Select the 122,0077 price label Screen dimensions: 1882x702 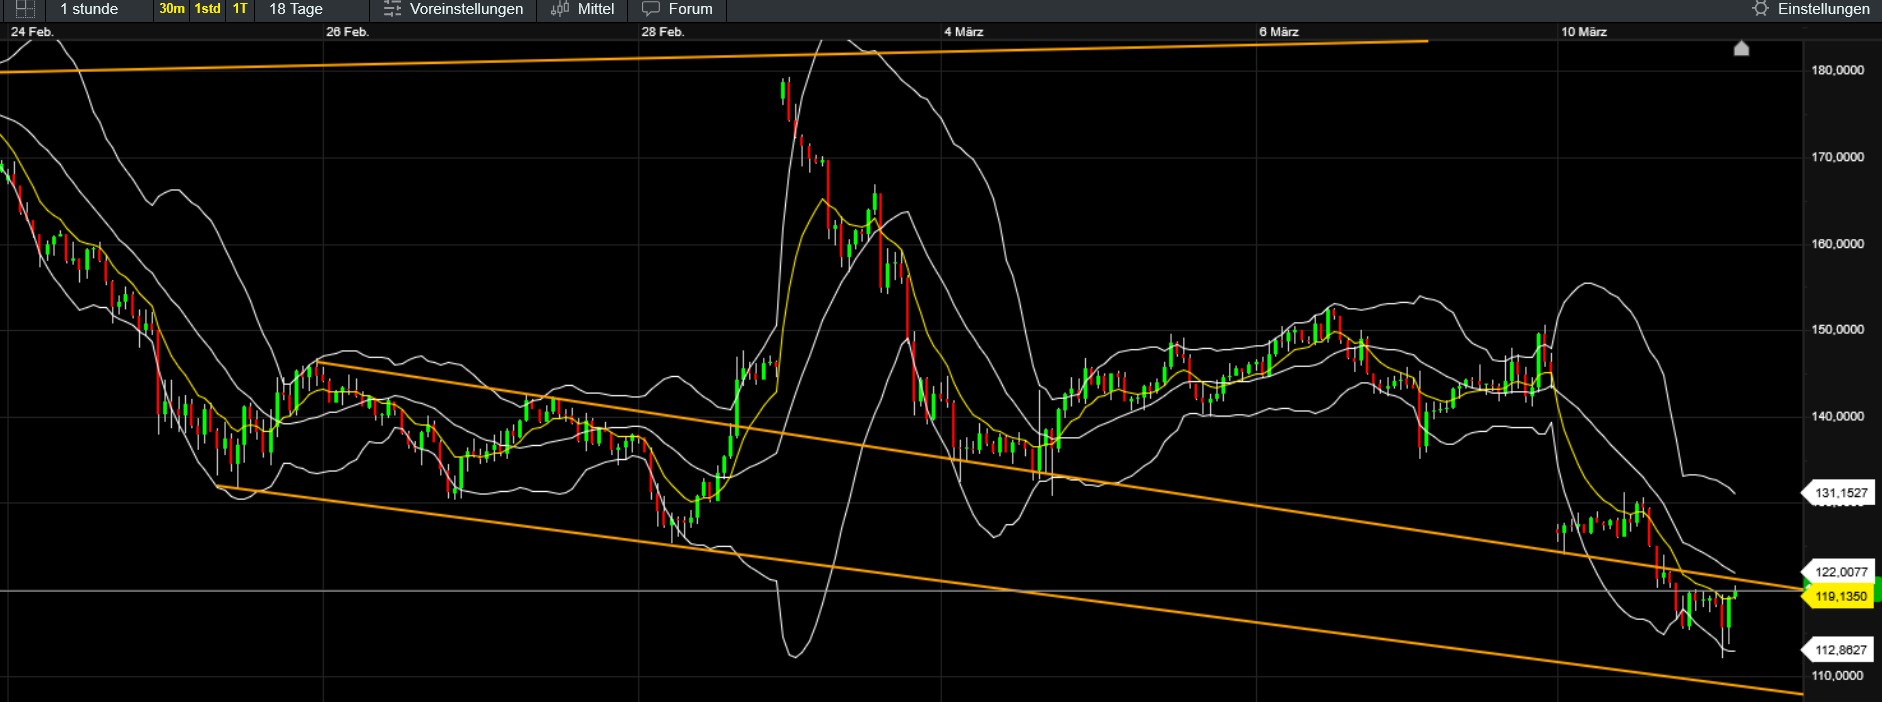point(1840,572)
